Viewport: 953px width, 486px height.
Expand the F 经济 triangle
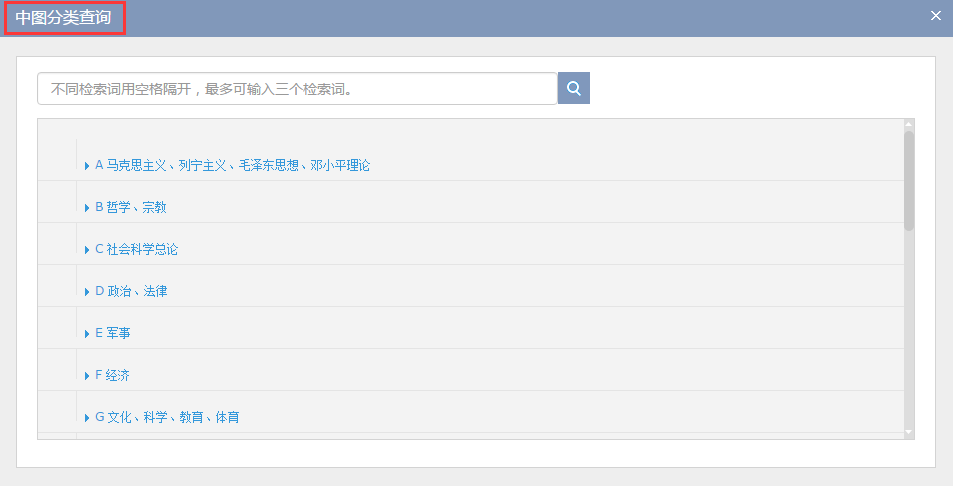pos(87,376)
